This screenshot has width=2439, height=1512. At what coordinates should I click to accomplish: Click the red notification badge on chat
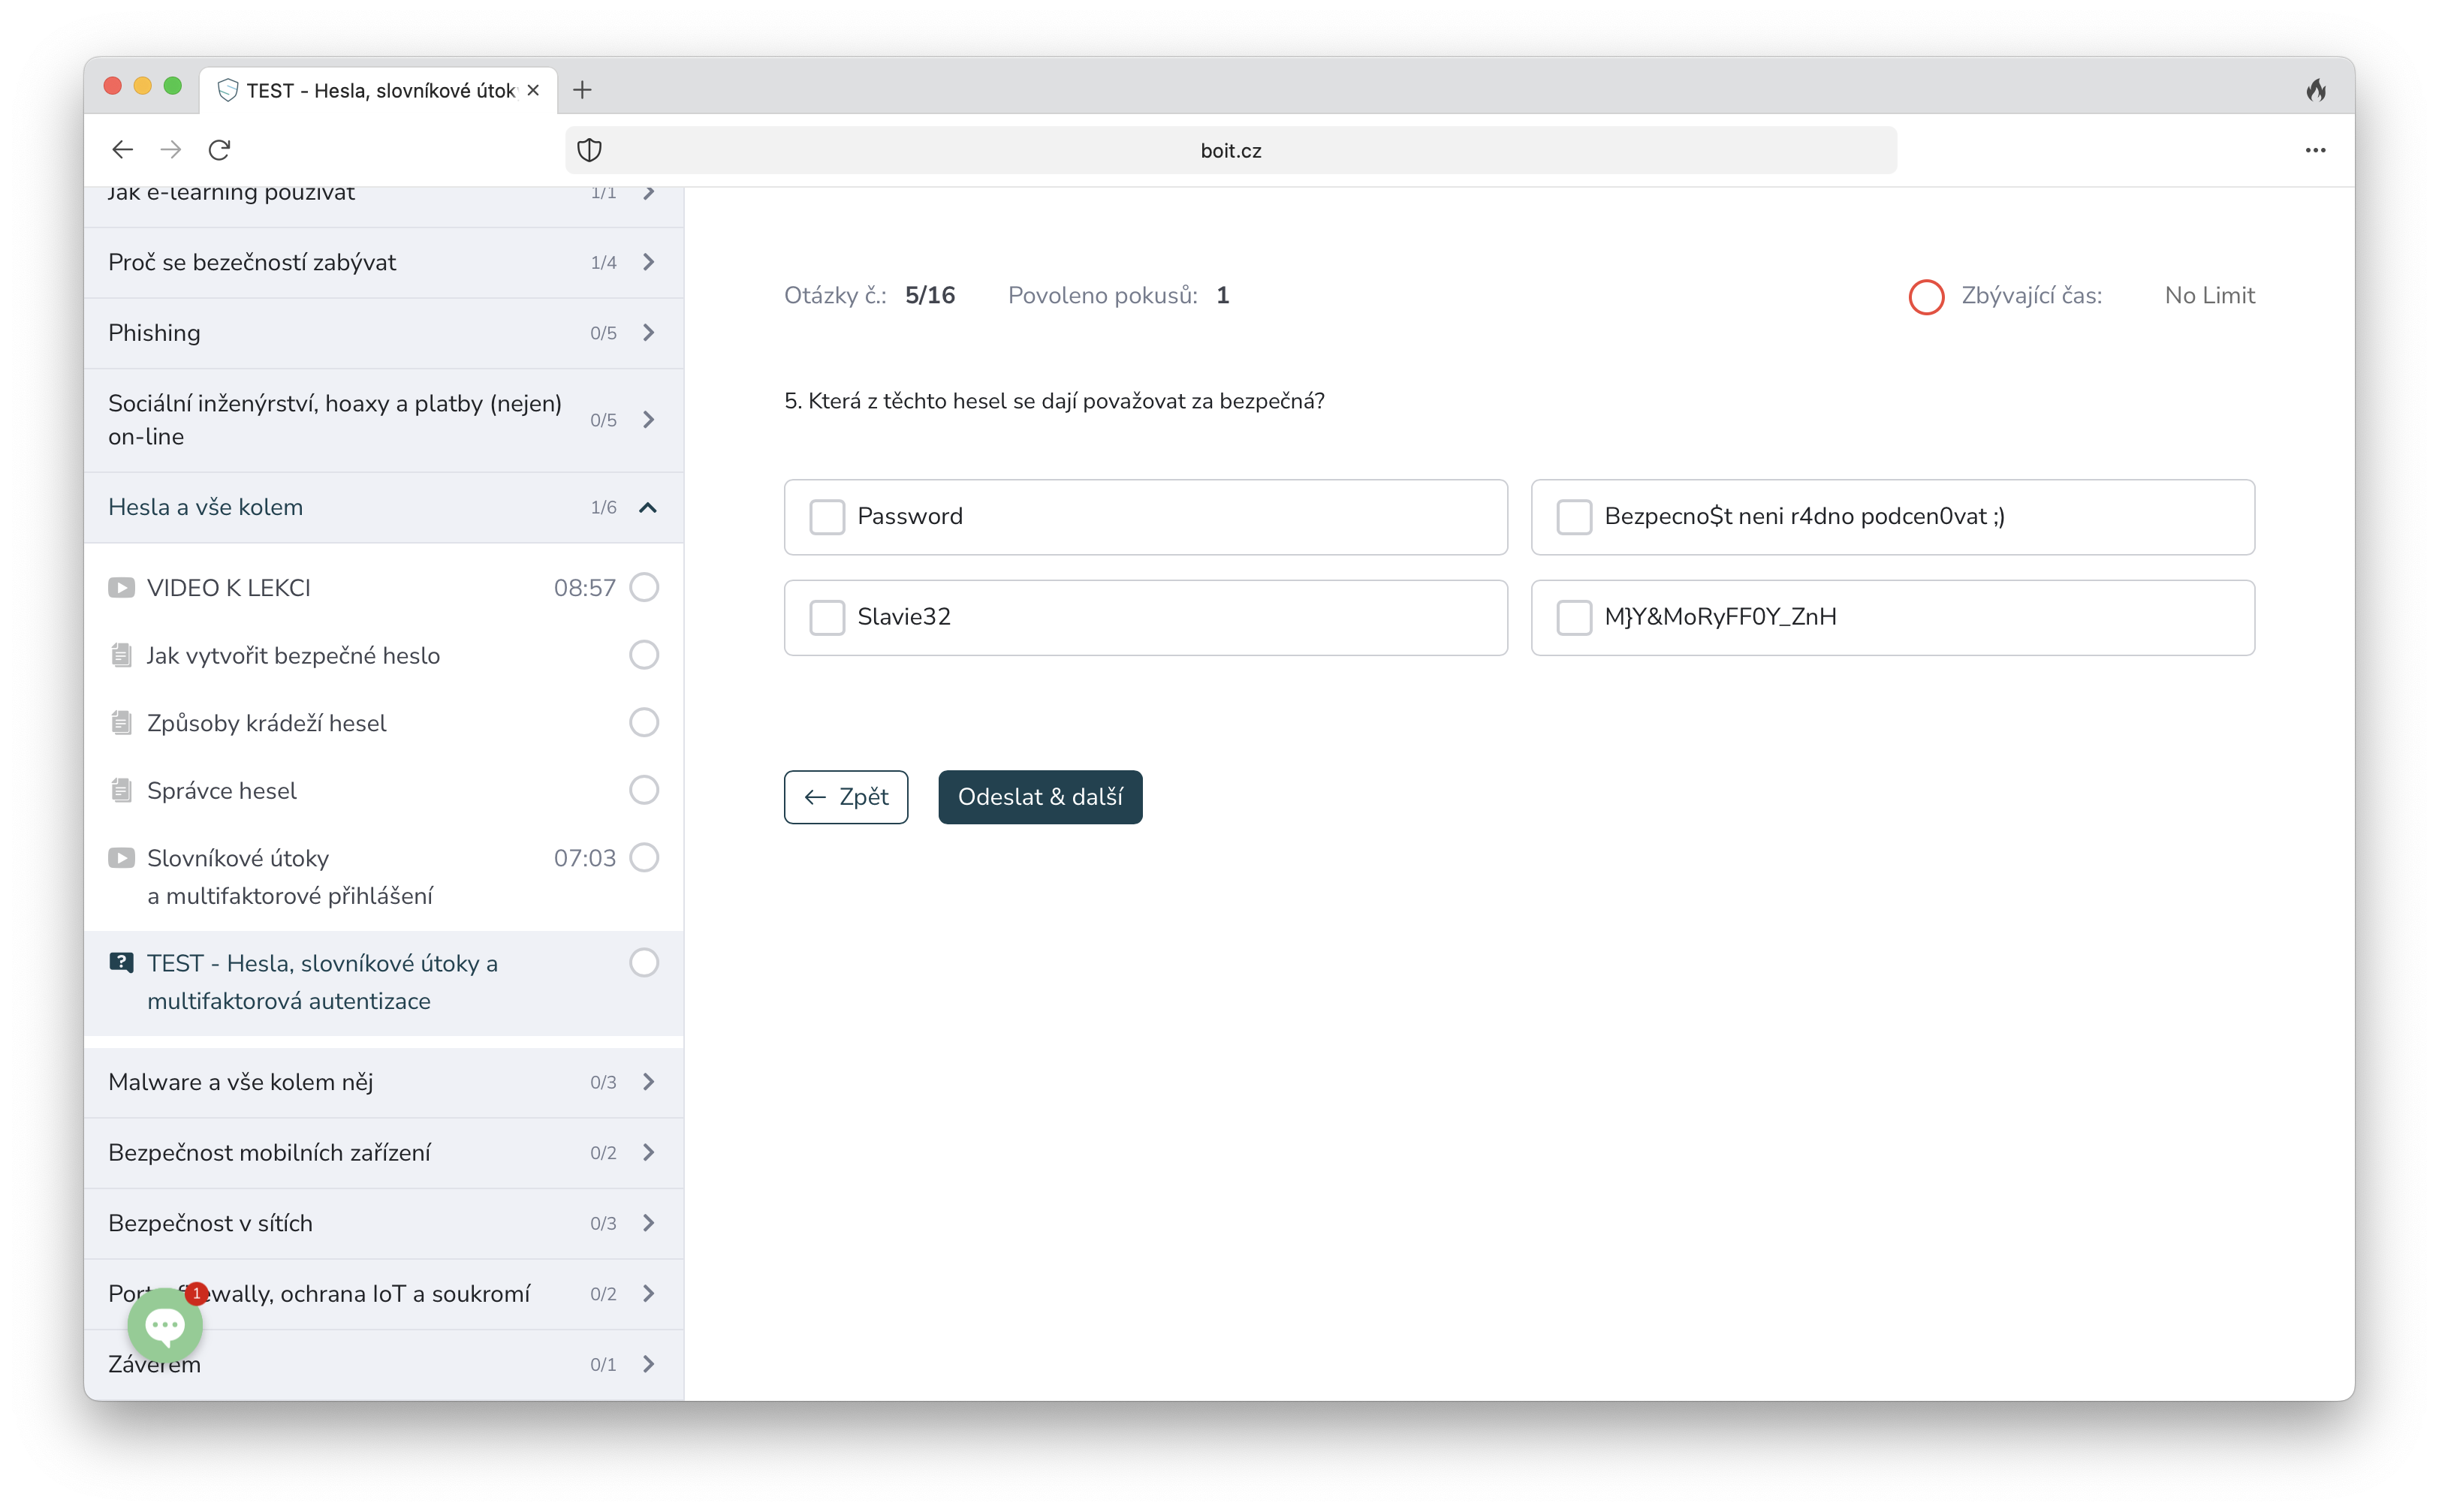click(x=197, y=1294)
